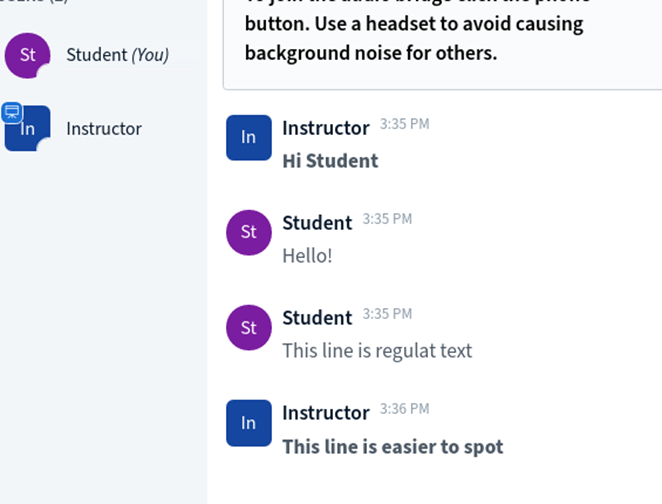Select "Student (You)" name in user list
The width and height of the screenshot is (662, 504).
117,55
